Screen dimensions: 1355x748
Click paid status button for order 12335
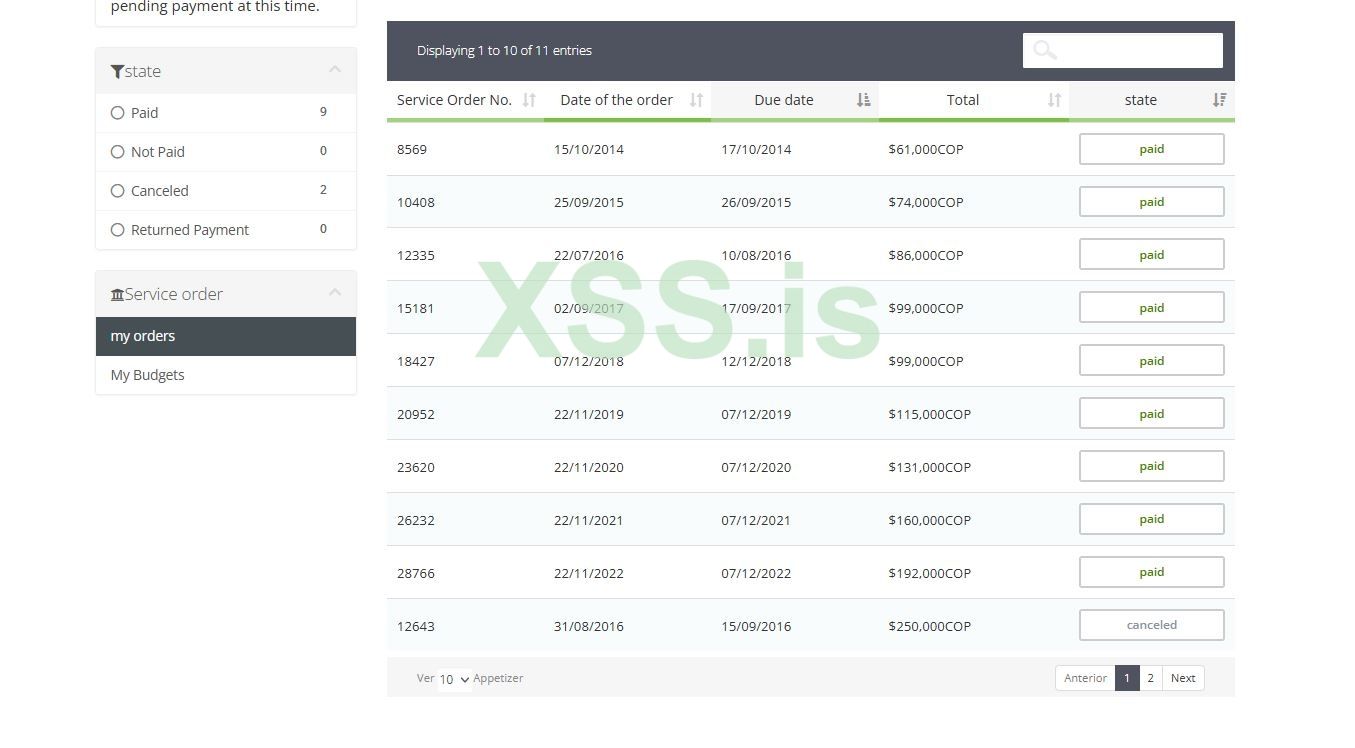[x=1152, y=255]
